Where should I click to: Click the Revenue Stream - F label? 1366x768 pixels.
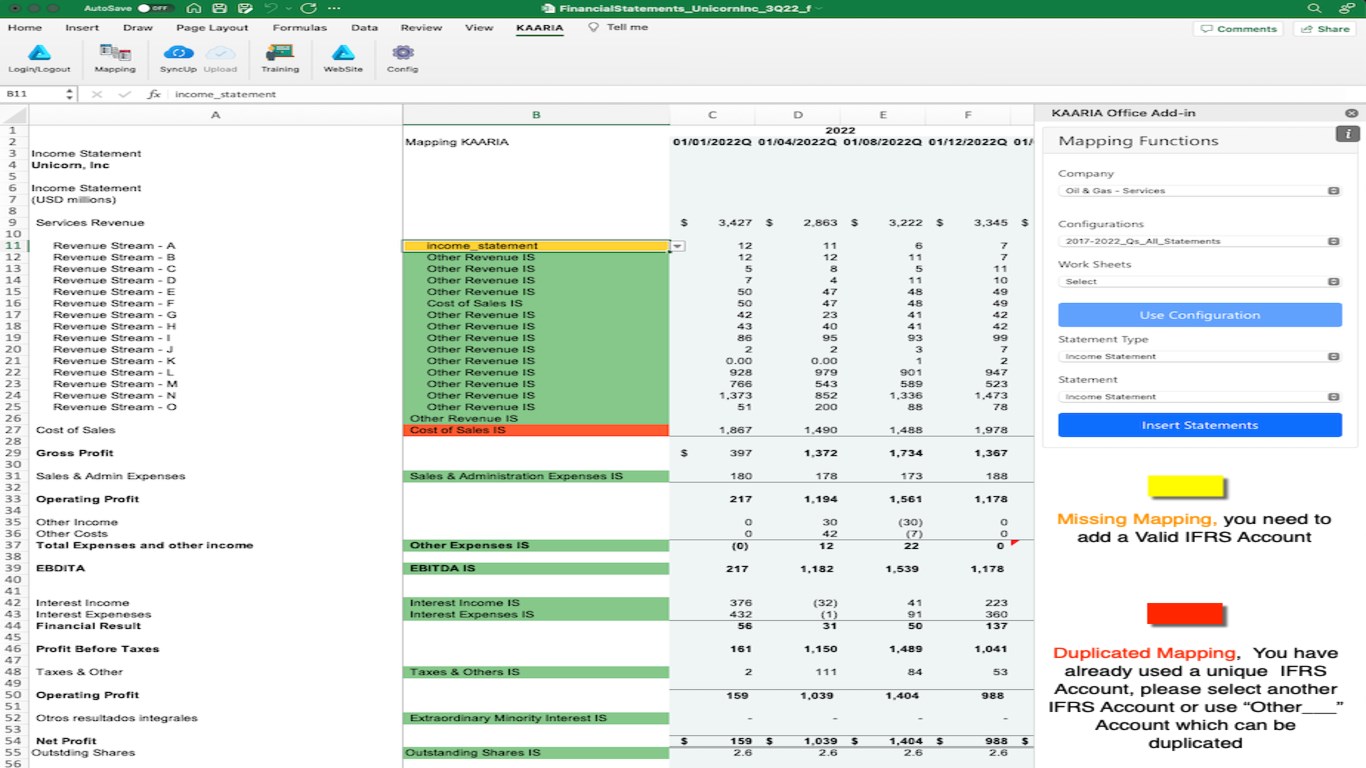[x=114, y=303]
